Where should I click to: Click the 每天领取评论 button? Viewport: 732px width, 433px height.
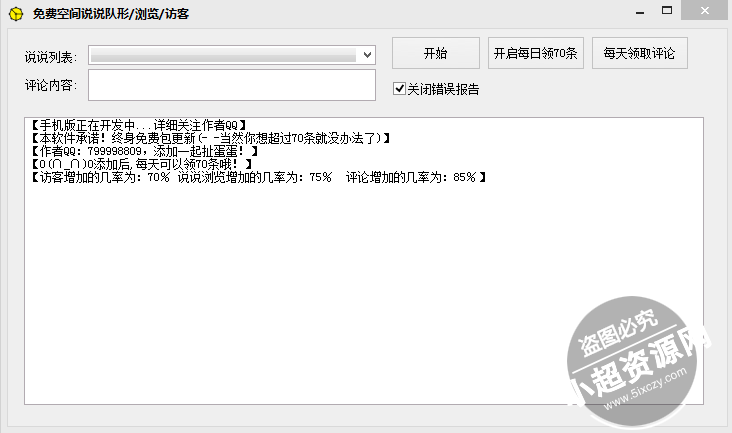[640, 53]
